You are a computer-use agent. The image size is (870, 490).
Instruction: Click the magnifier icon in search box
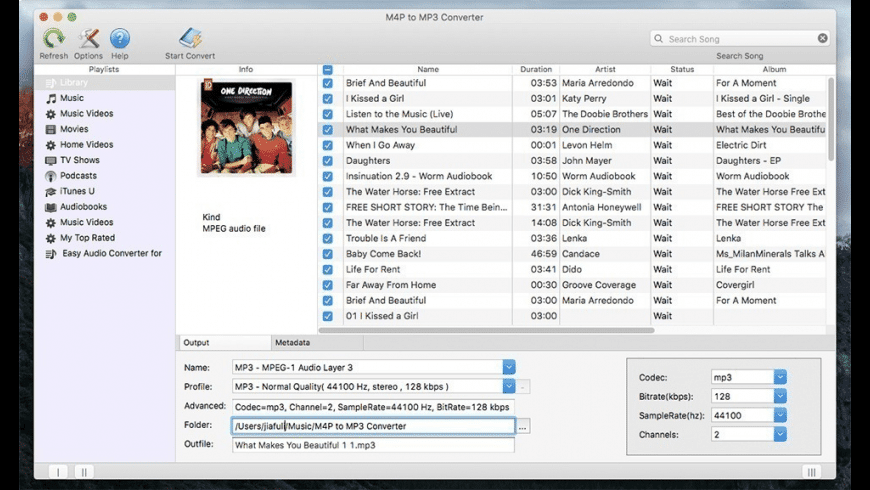coord(659,39)
